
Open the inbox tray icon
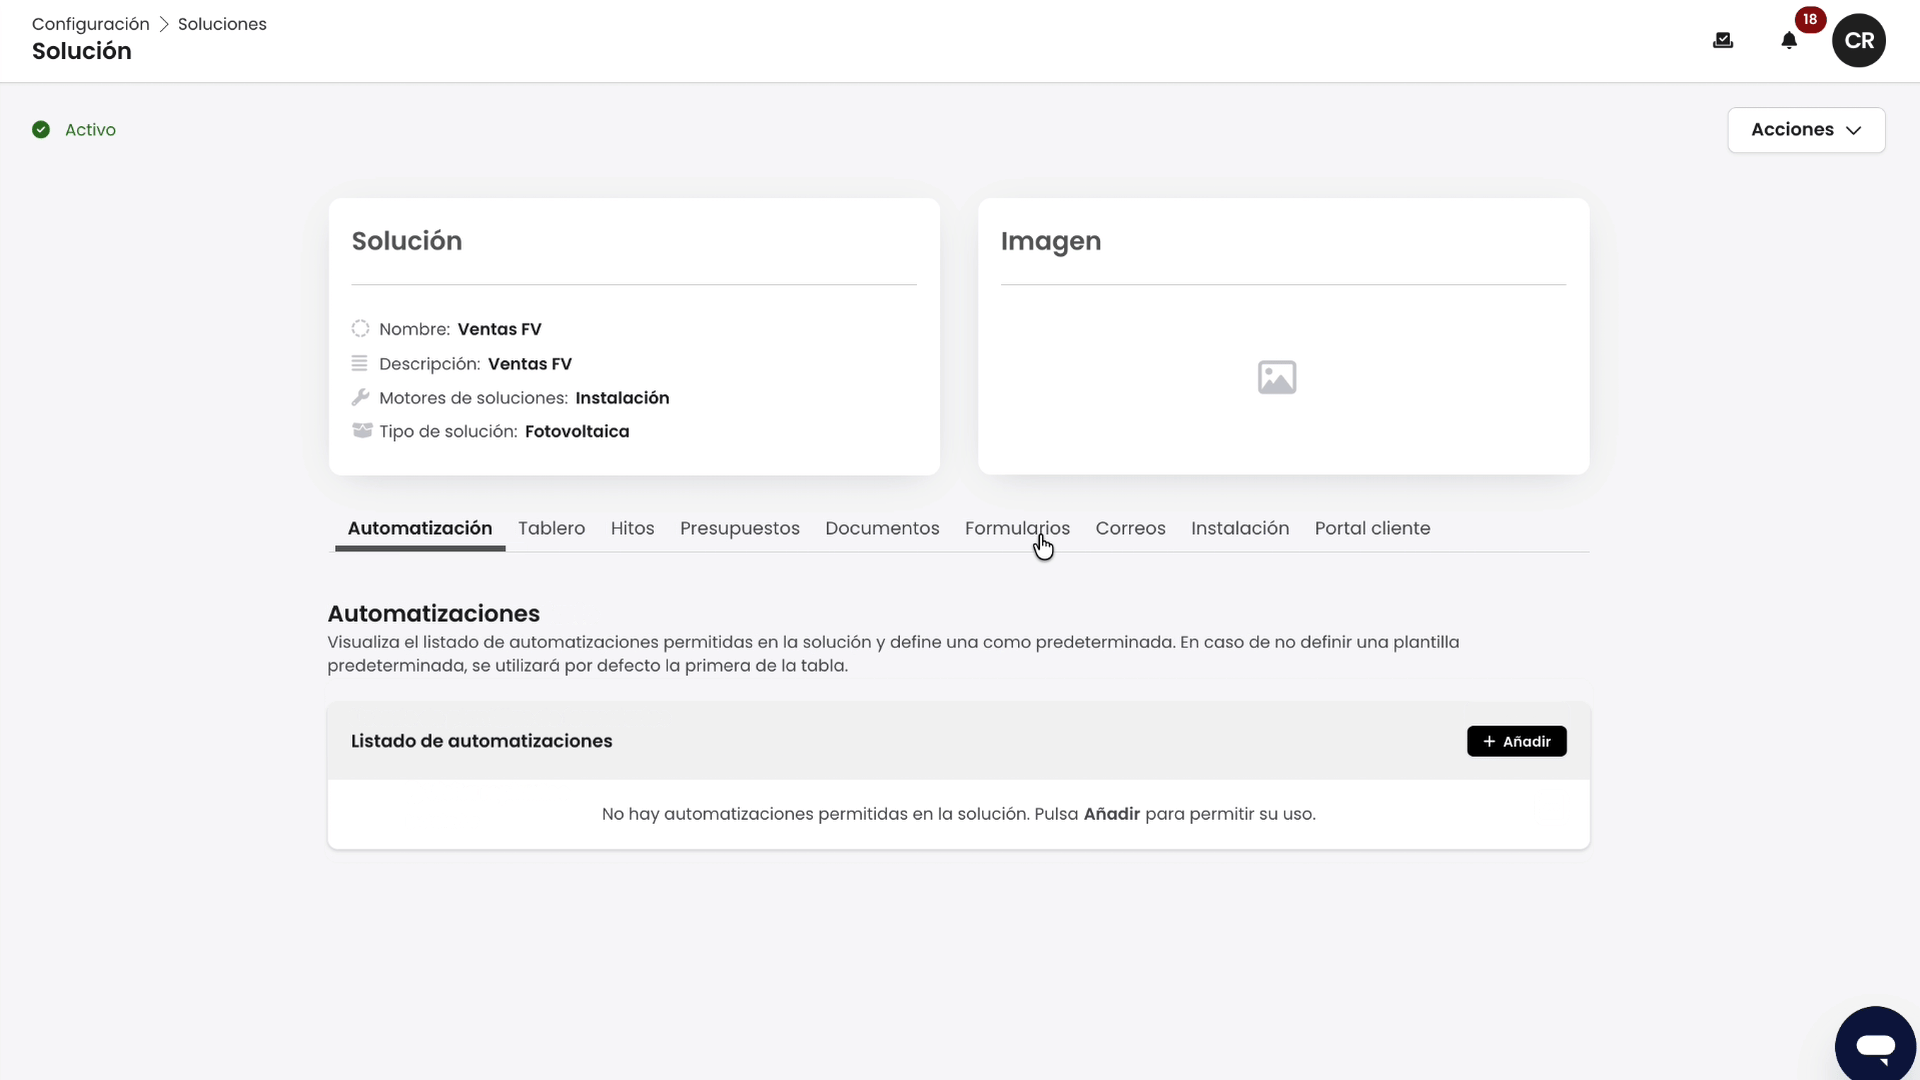point(1722,40)
